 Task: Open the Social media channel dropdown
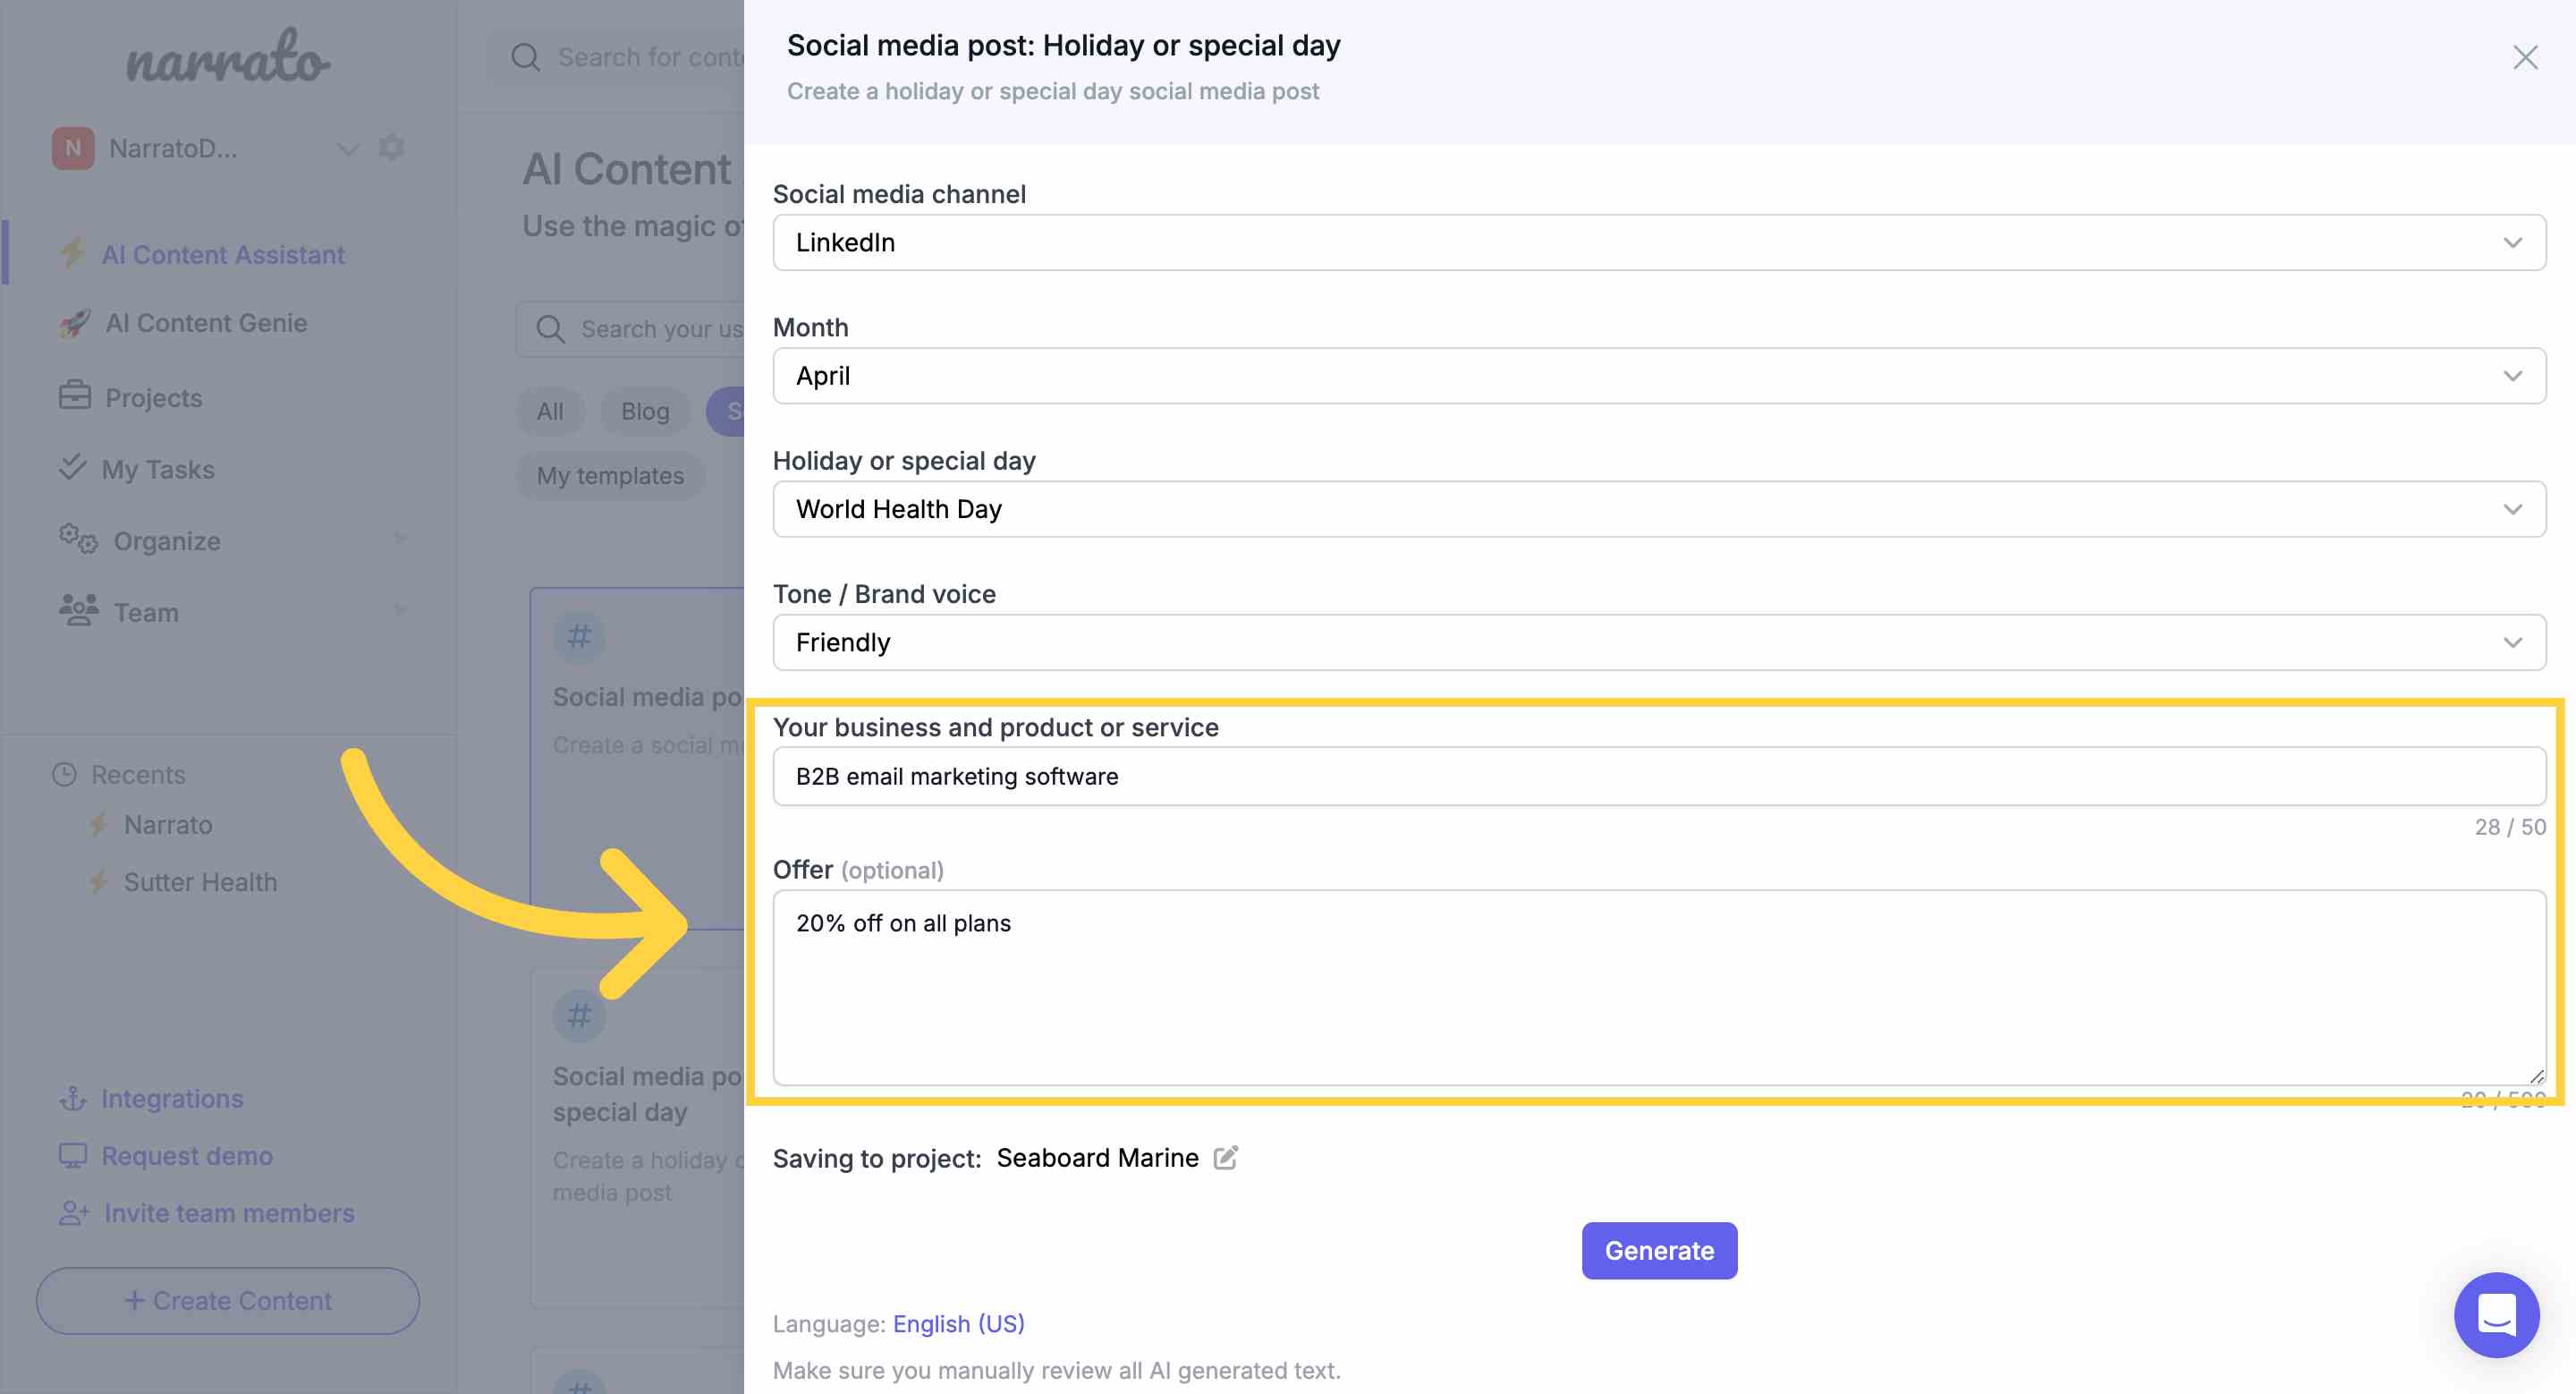coord(1659,243)
